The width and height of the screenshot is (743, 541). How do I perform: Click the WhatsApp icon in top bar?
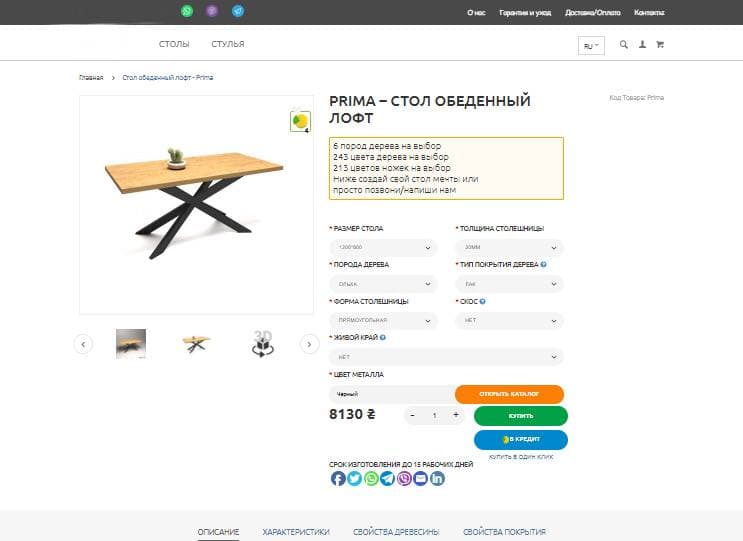tap(186, 11)
